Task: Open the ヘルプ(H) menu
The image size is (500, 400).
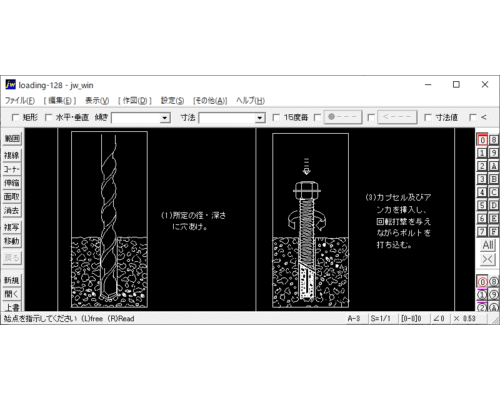Action: pos(250,100)
